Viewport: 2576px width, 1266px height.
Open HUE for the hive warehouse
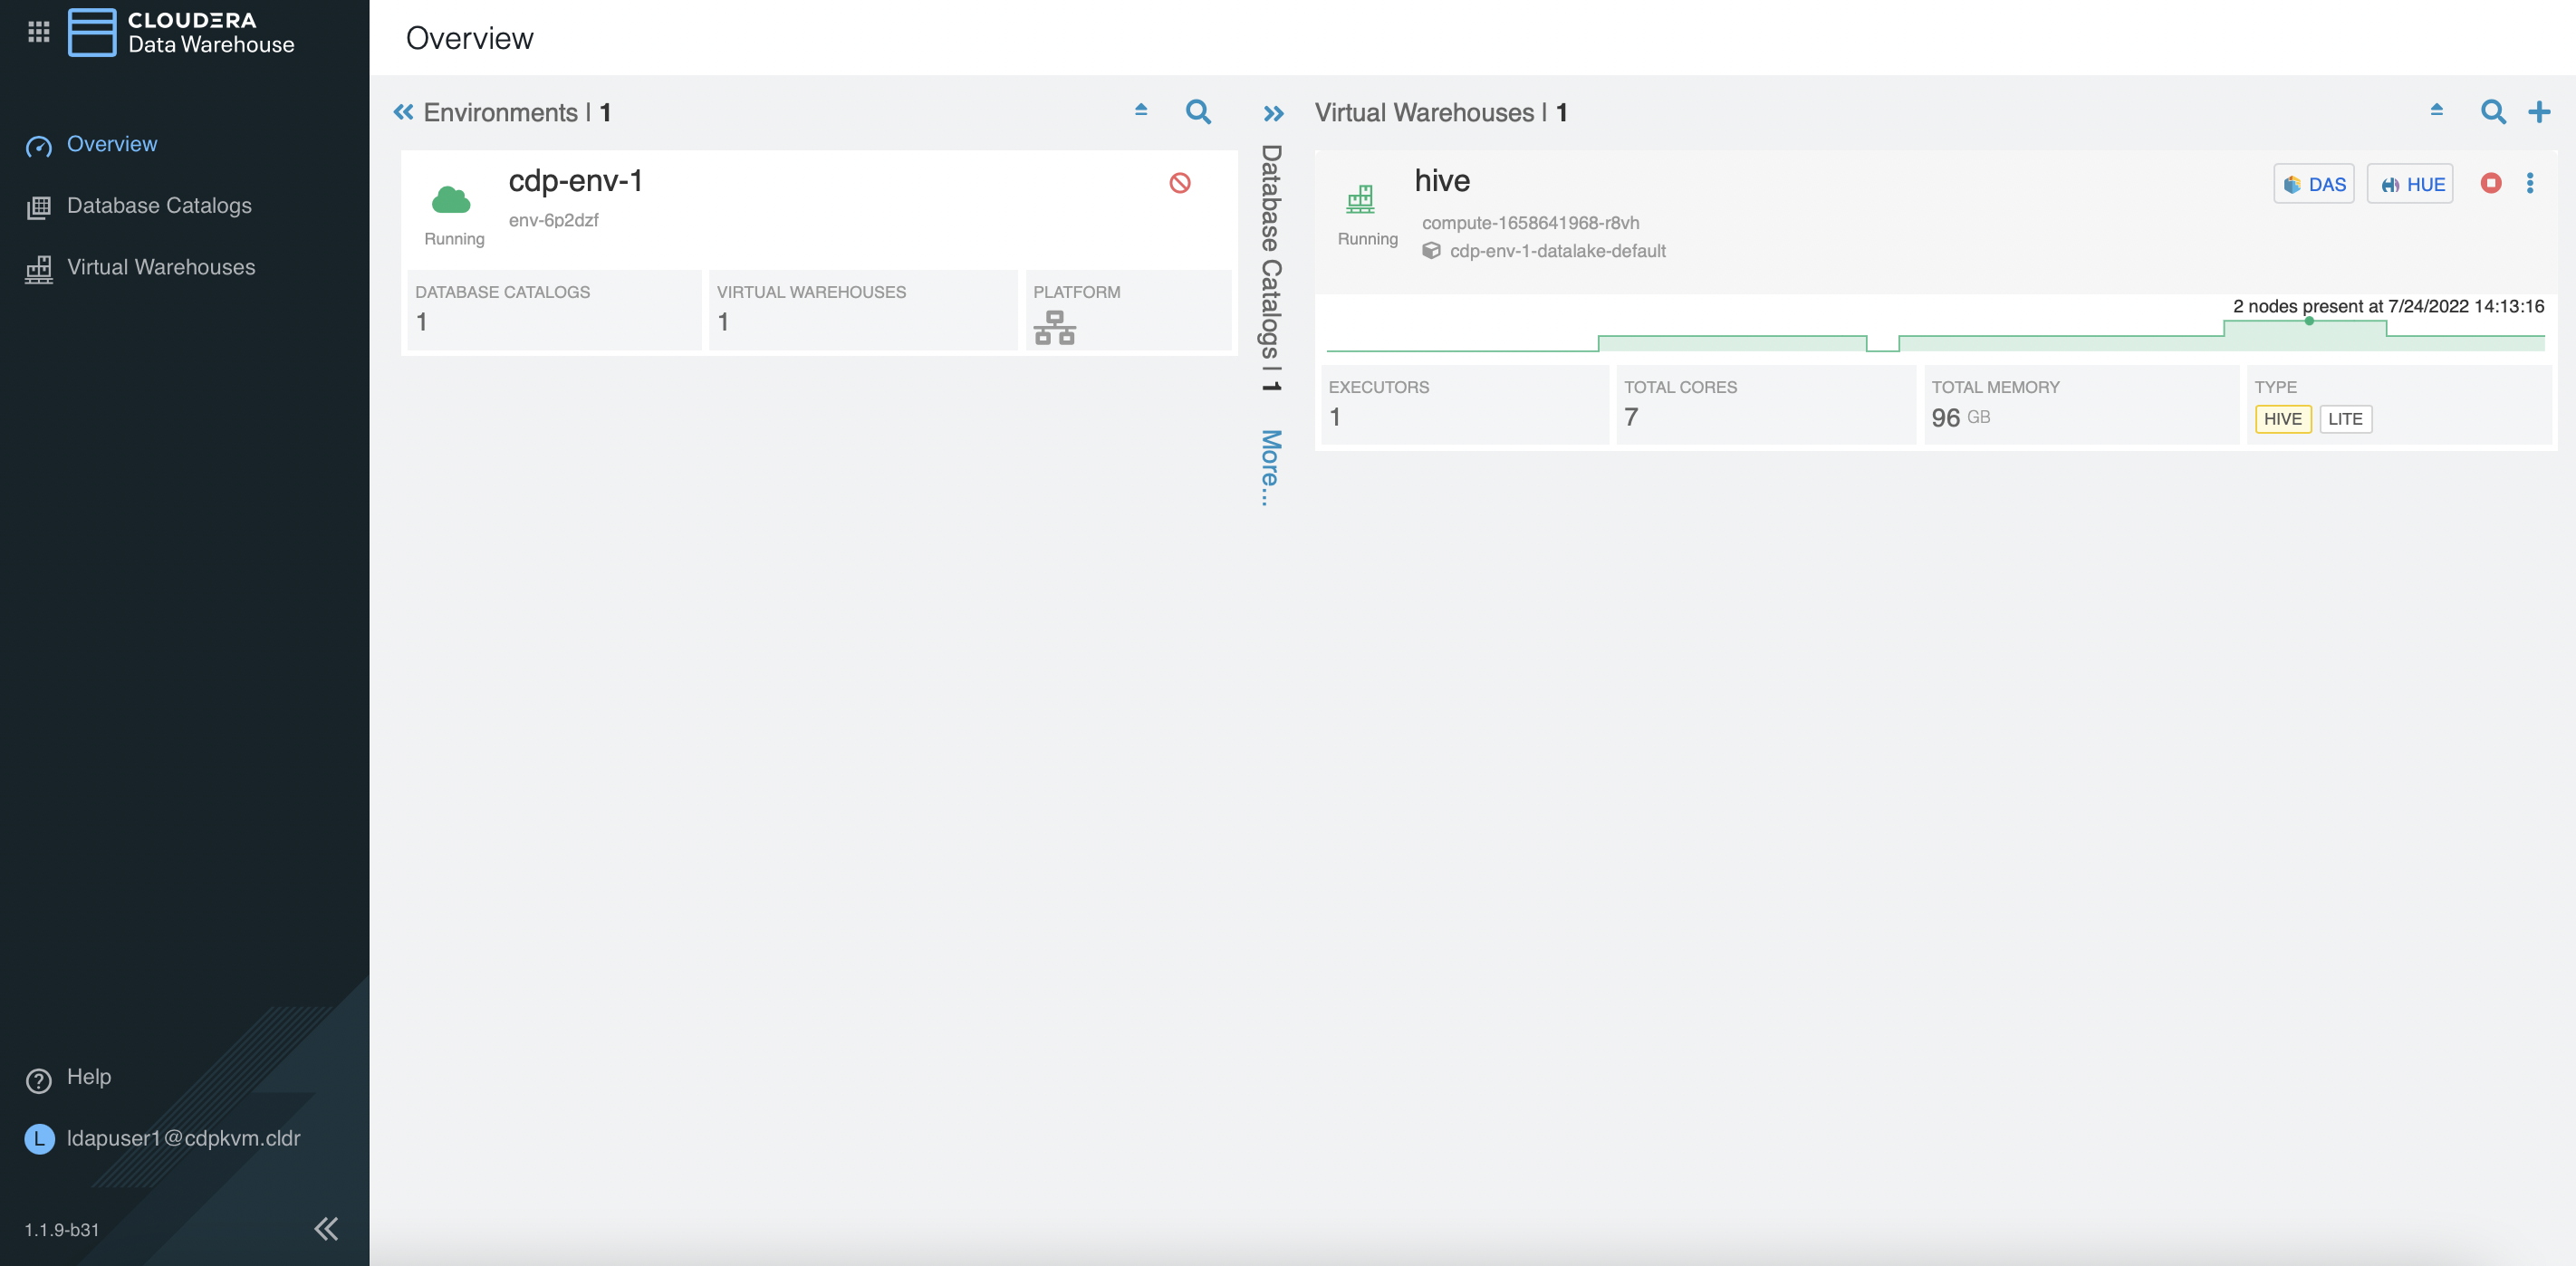[2410, 184]
